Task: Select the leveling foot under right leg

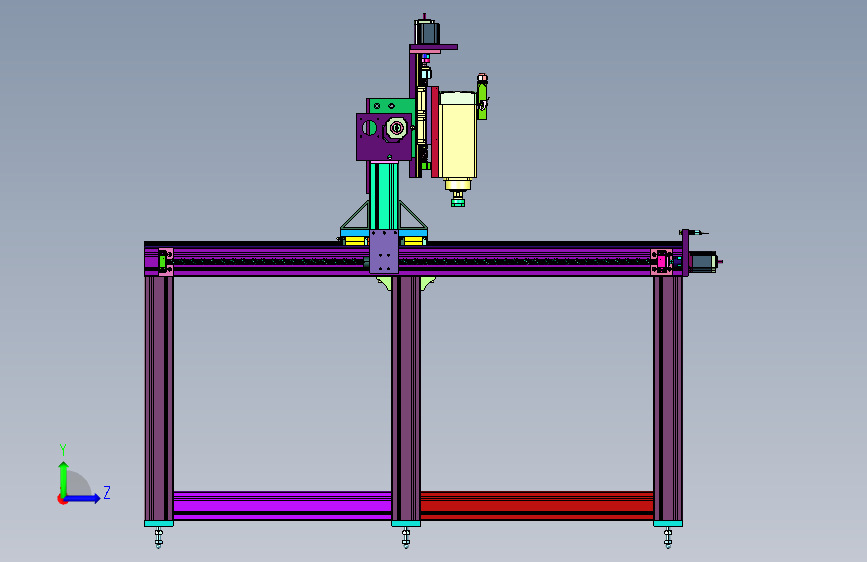Action: click(x=668, y=537)
